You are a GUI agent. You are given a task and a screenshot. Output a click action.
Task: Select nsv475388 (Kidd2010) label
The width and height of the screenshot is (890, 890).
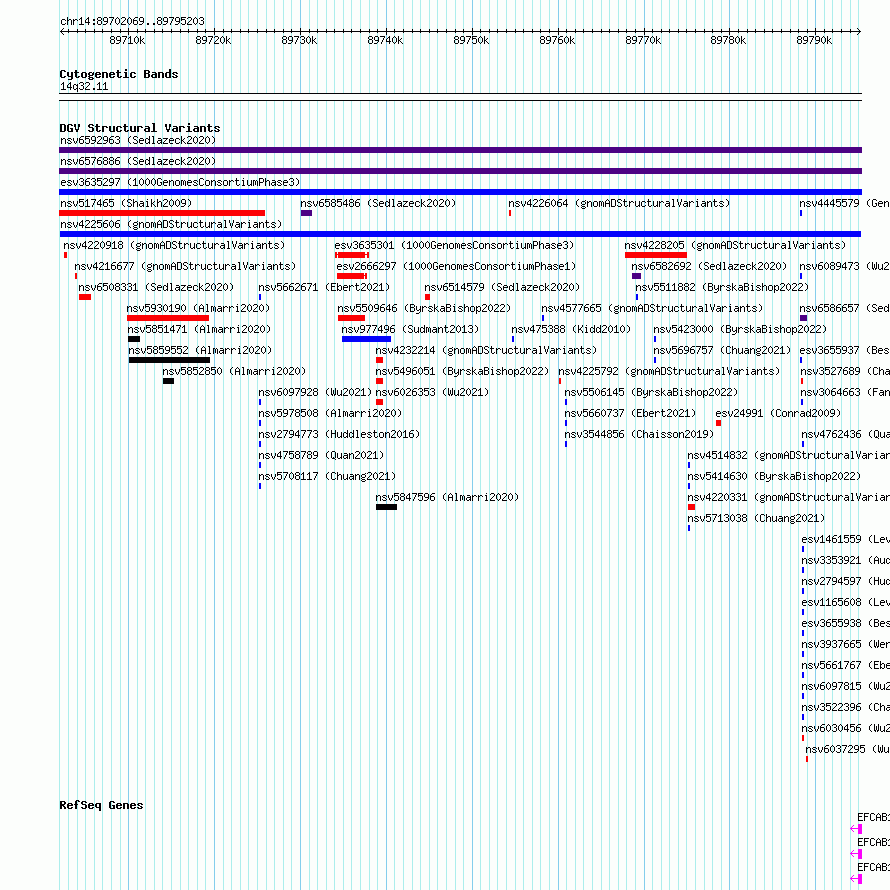click(x=571, y=329)
